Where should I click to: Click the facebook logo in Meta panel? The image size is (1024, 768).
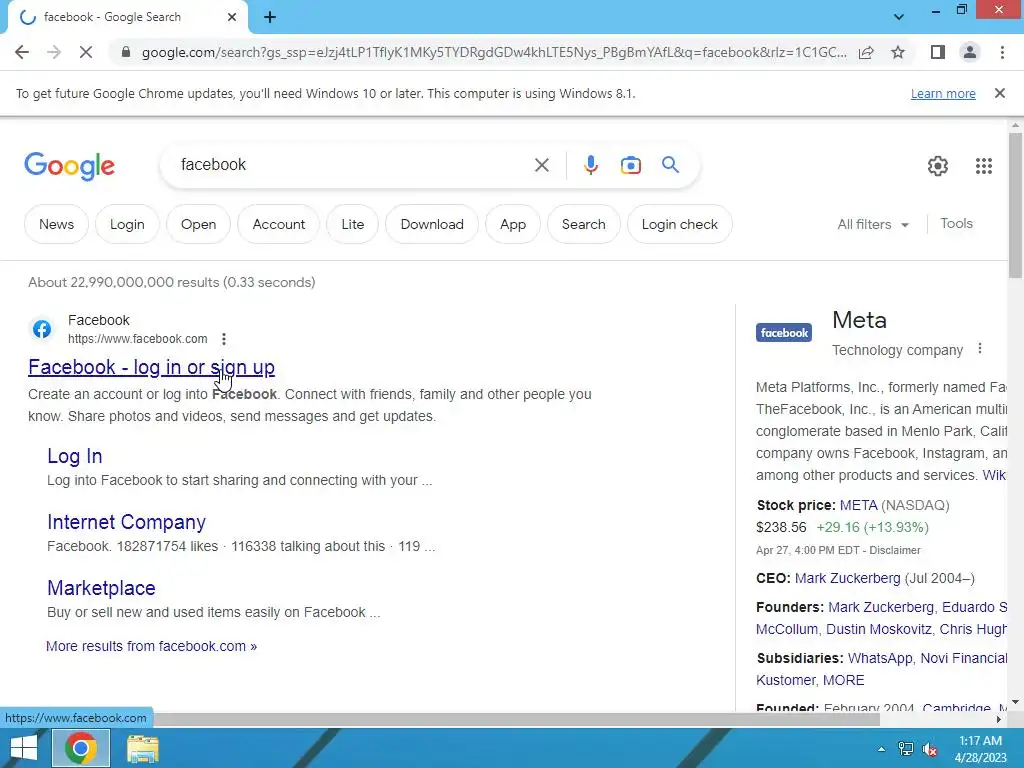(x=784, y=332)
